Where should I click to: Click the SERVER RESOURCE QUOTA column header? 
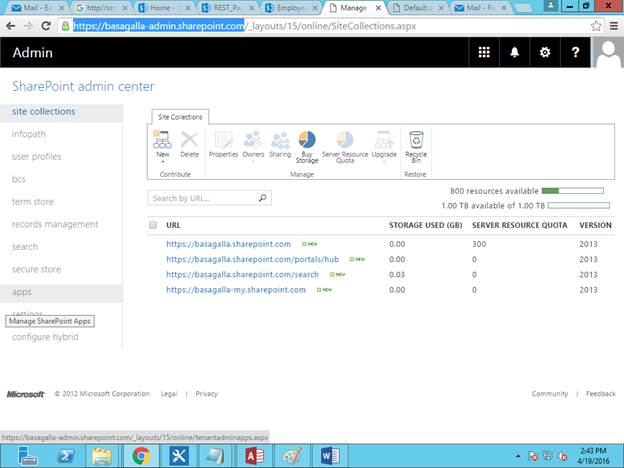pyautogui.click(x=519, y=225)
